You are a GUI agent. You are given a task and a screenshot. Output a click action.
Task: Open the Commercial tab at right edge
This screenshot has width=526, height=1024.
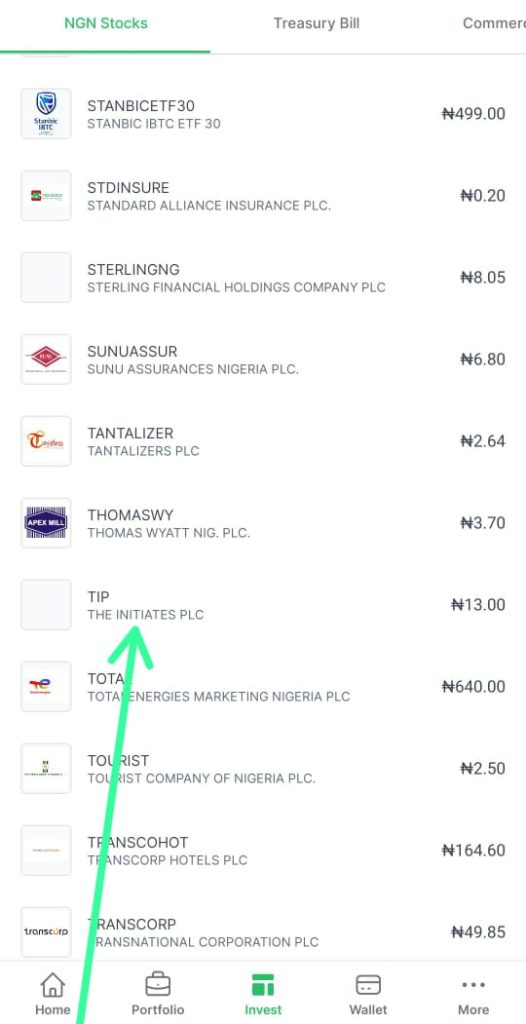click(494, 24)
